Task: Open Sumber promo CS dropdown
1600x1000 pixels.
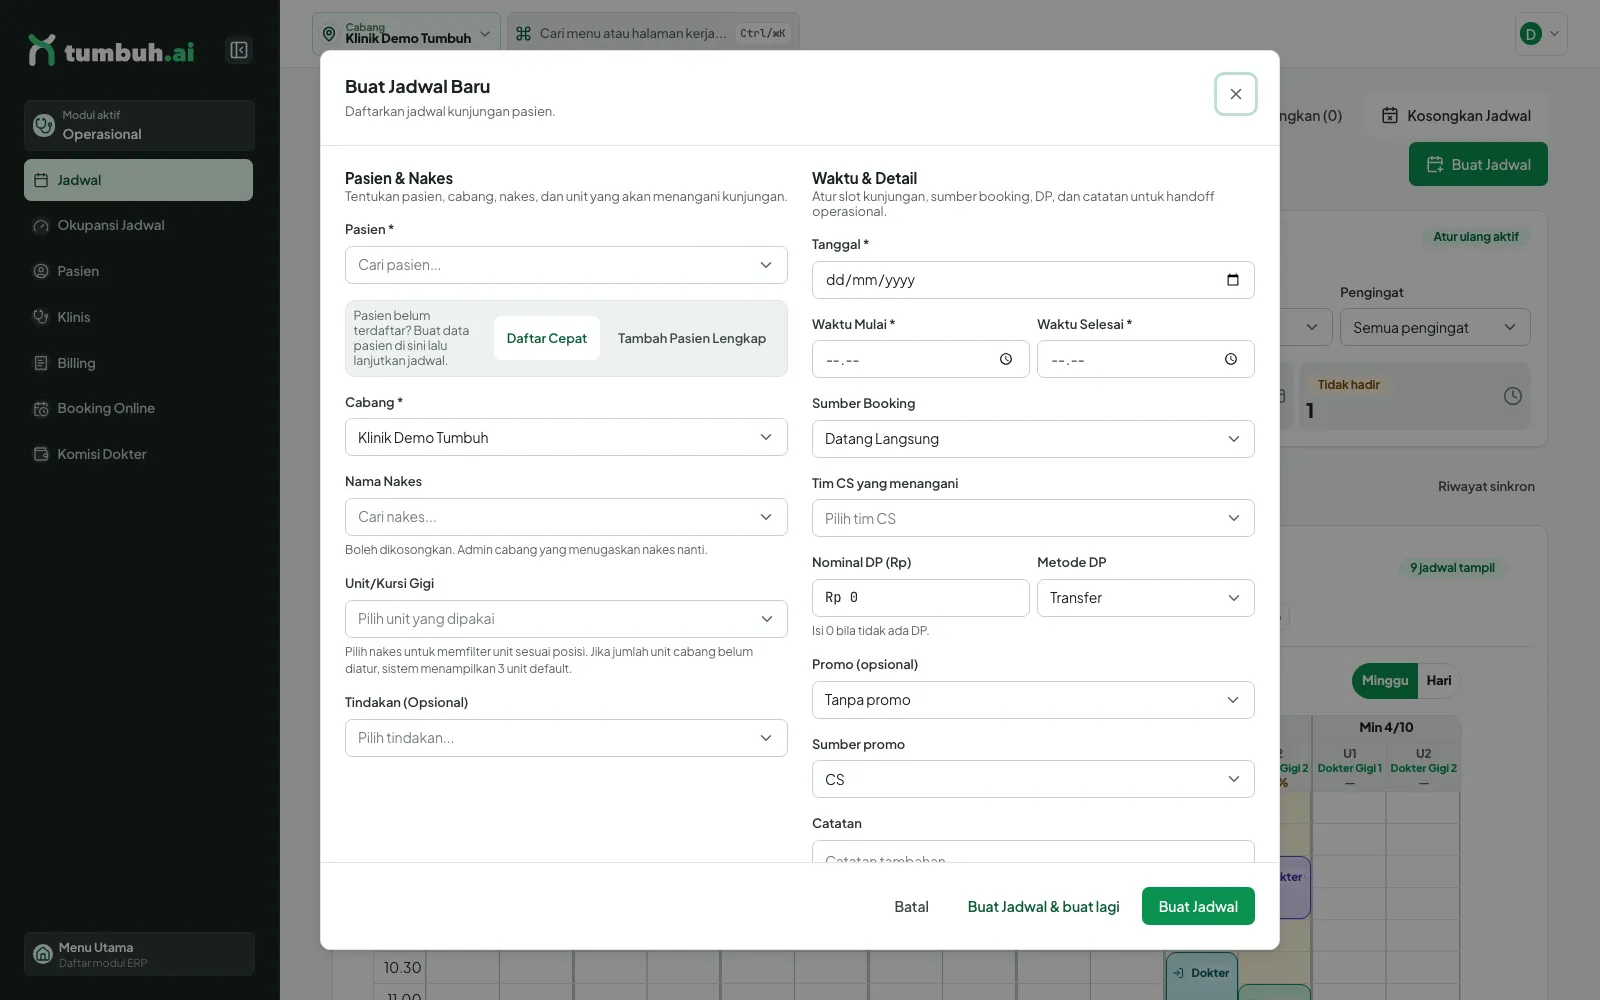Action: click(1033, 779)
